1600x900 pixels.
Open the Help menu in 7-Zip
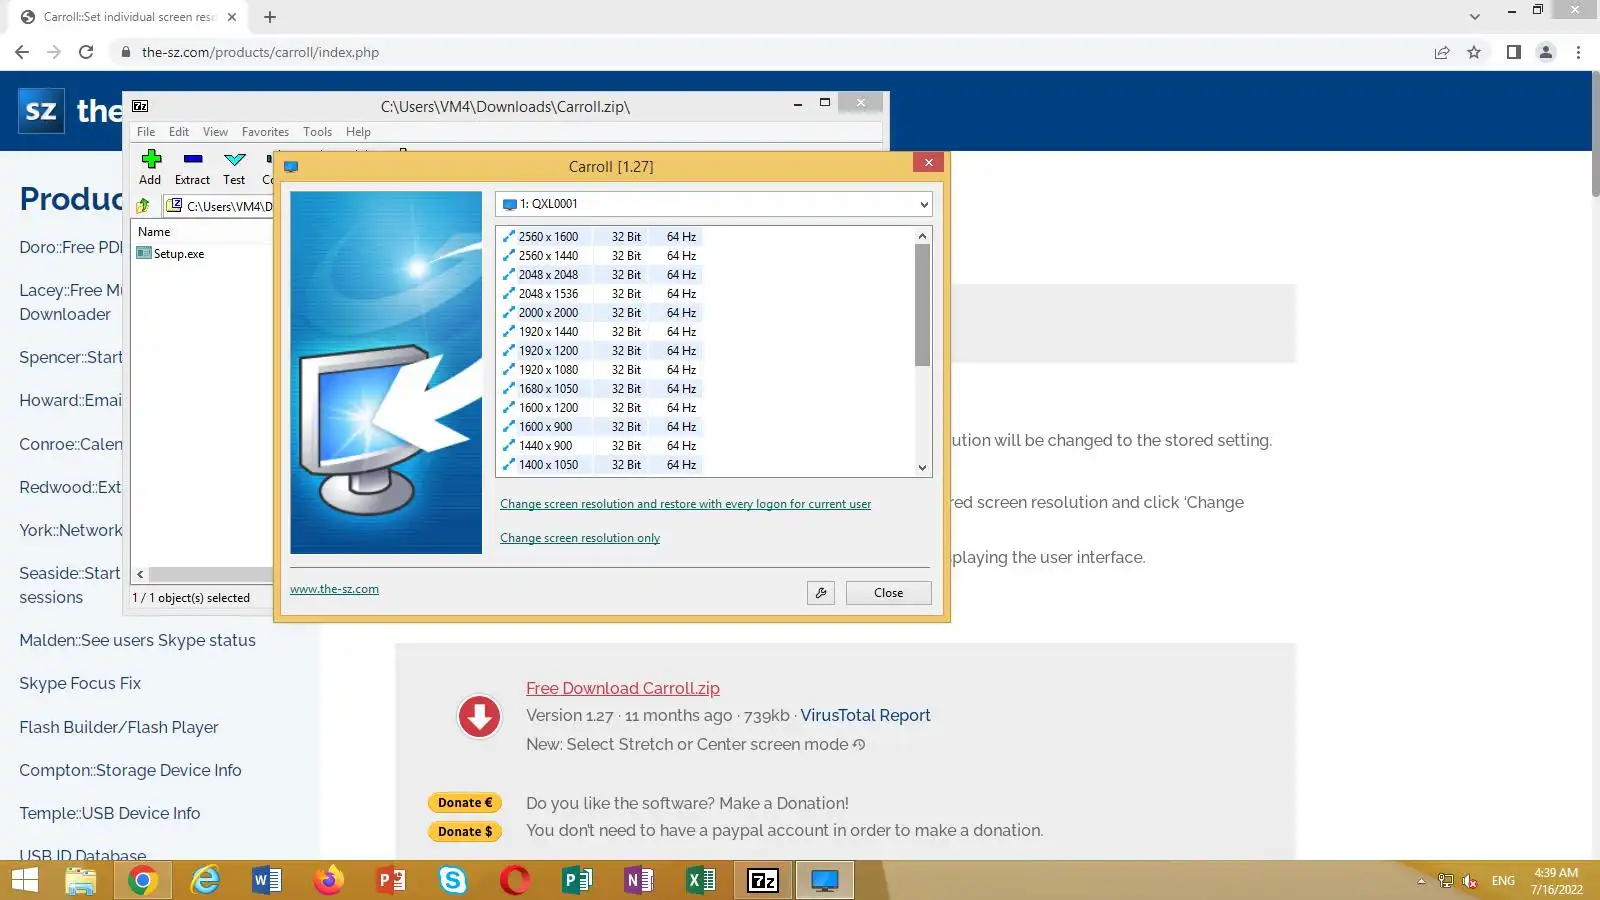(358, 132)
